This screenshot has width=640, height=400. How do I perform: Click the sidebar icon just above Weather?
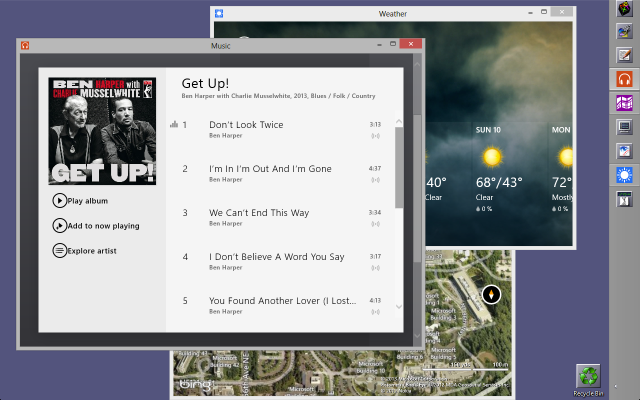(x=624, y=151)
